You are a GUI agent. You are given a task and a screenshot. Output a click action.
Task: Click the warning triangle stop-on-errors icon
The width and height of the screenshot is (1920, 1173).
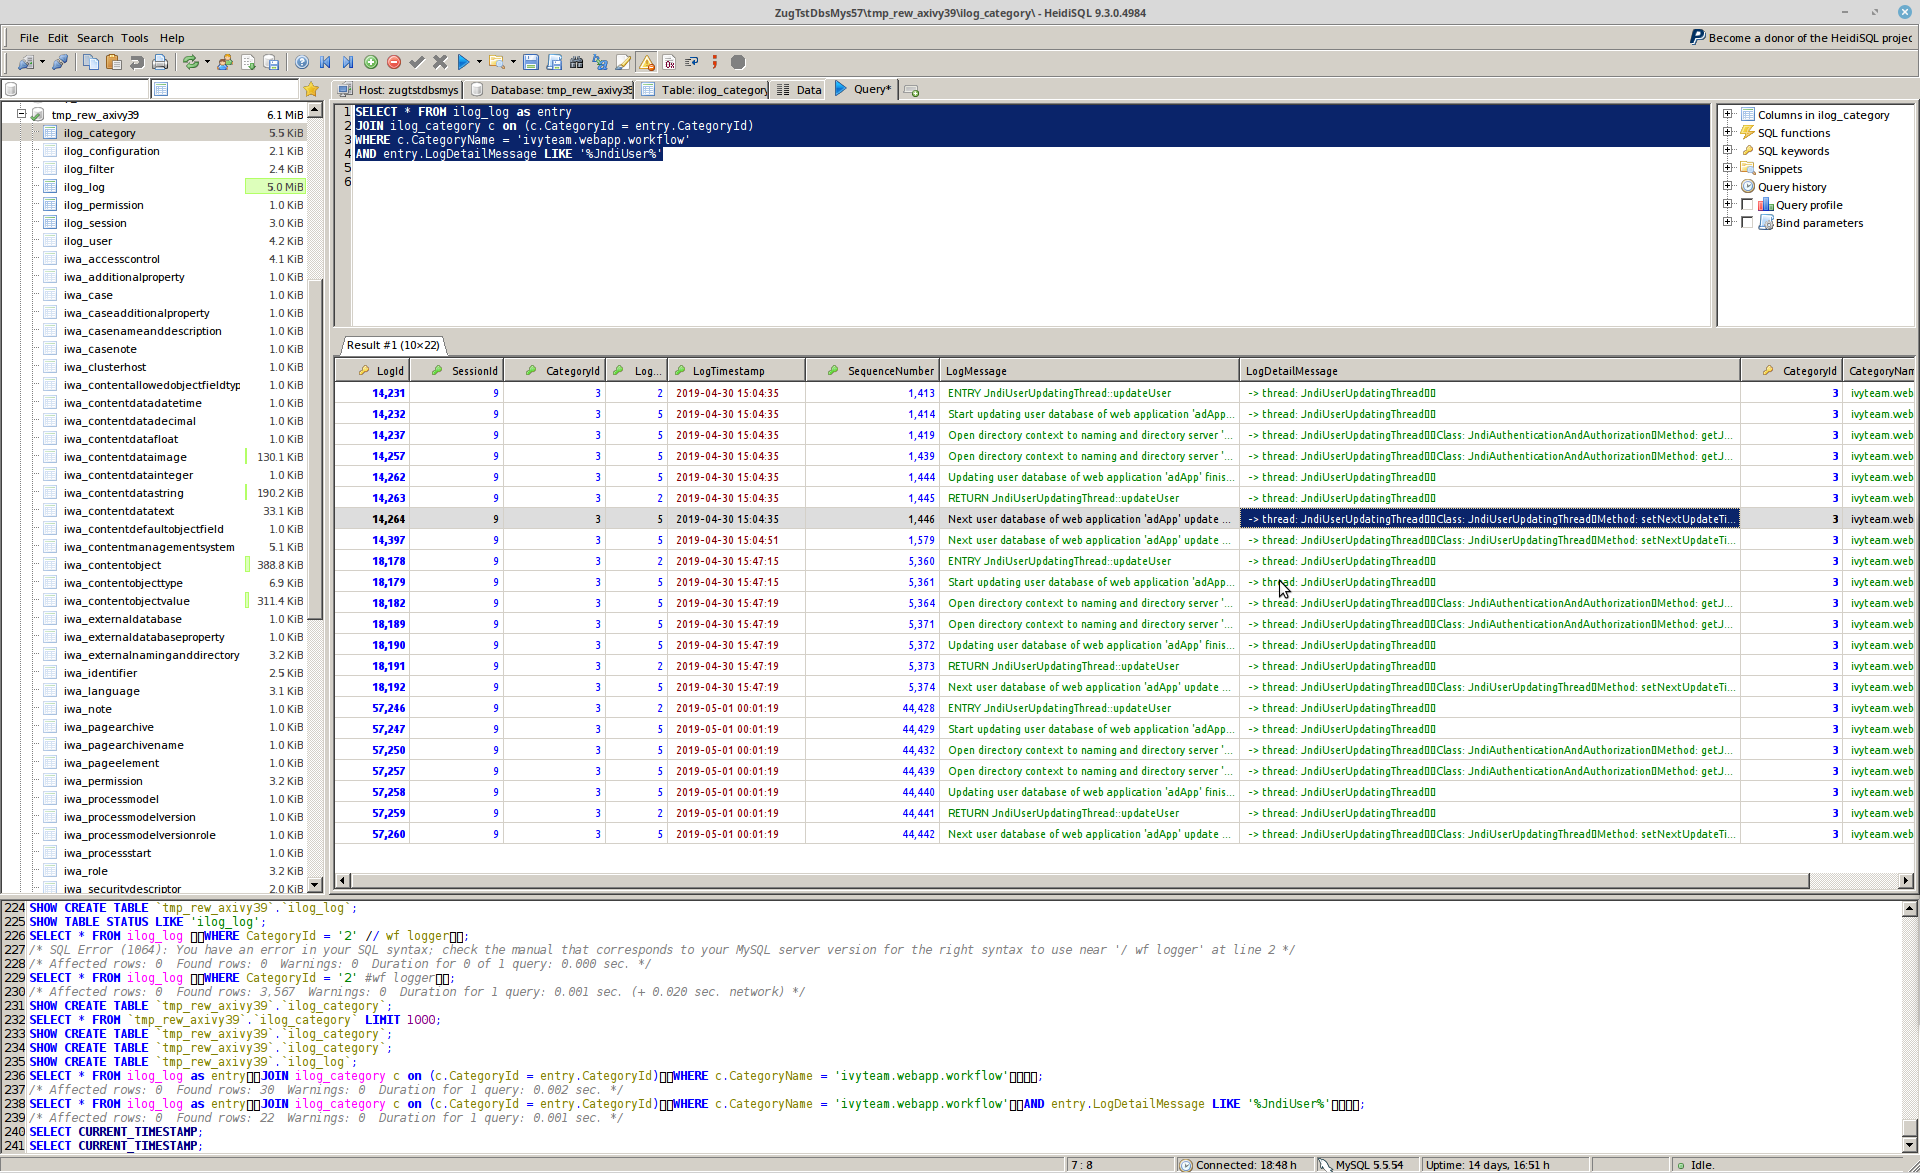point(647,62)
